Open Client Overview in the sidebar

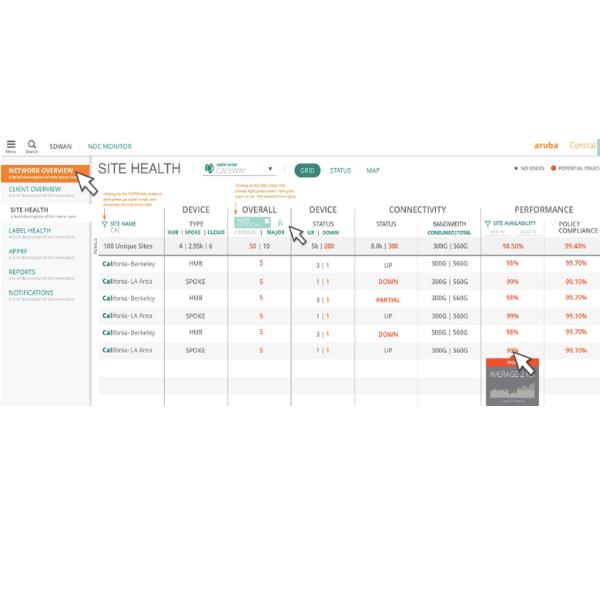[x=35, y=188]
